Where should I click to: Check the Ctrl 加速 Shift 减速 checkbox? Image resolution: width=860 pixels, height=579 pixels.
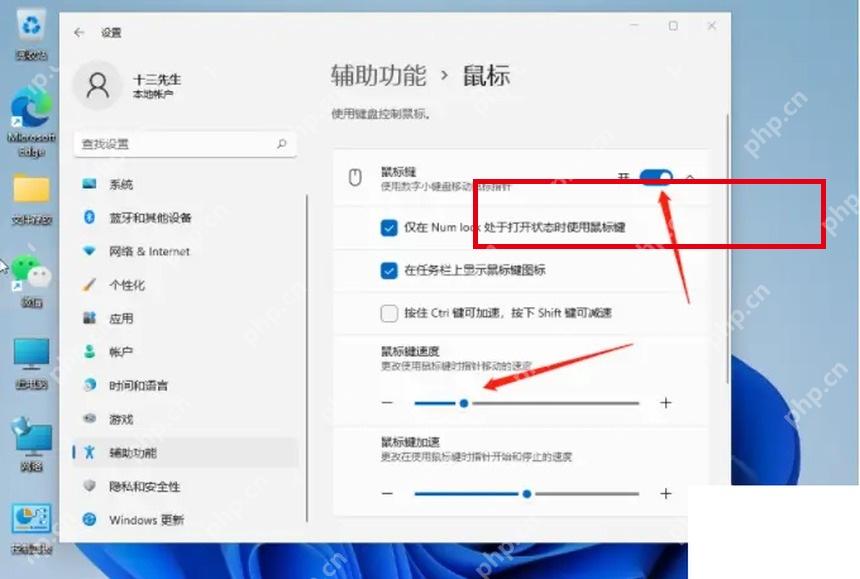pos(389,313)
